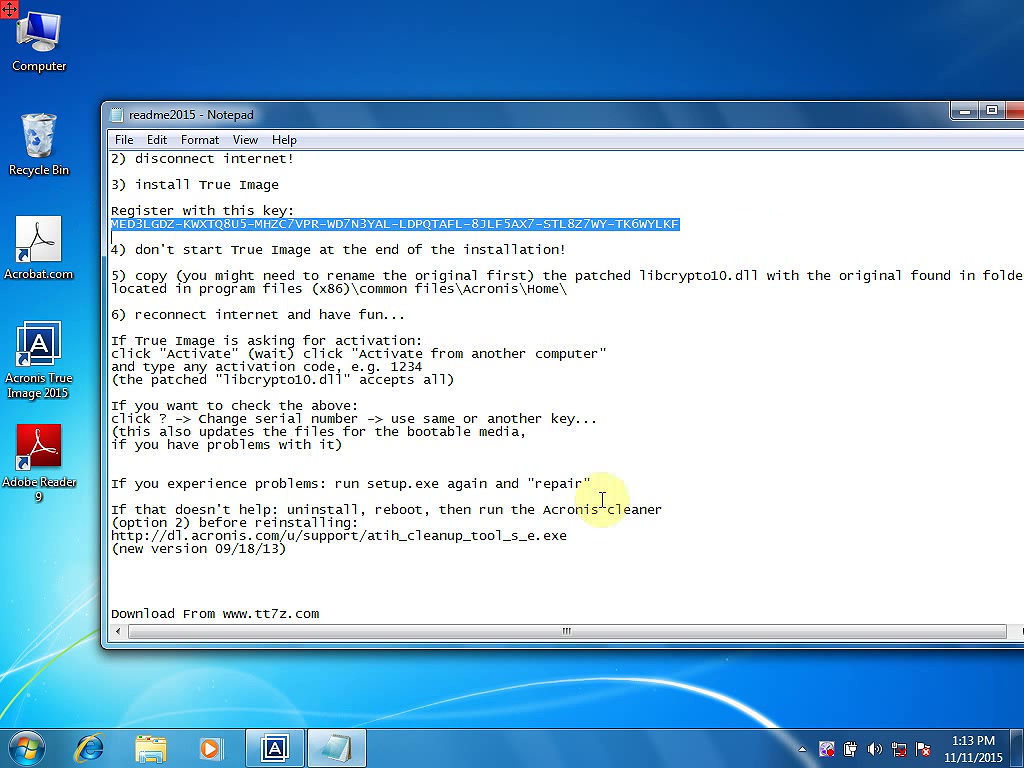Click line "If that doesn't help: uninstall, reboot"
The image size is (1024, 768).
[x=386, y=509]
